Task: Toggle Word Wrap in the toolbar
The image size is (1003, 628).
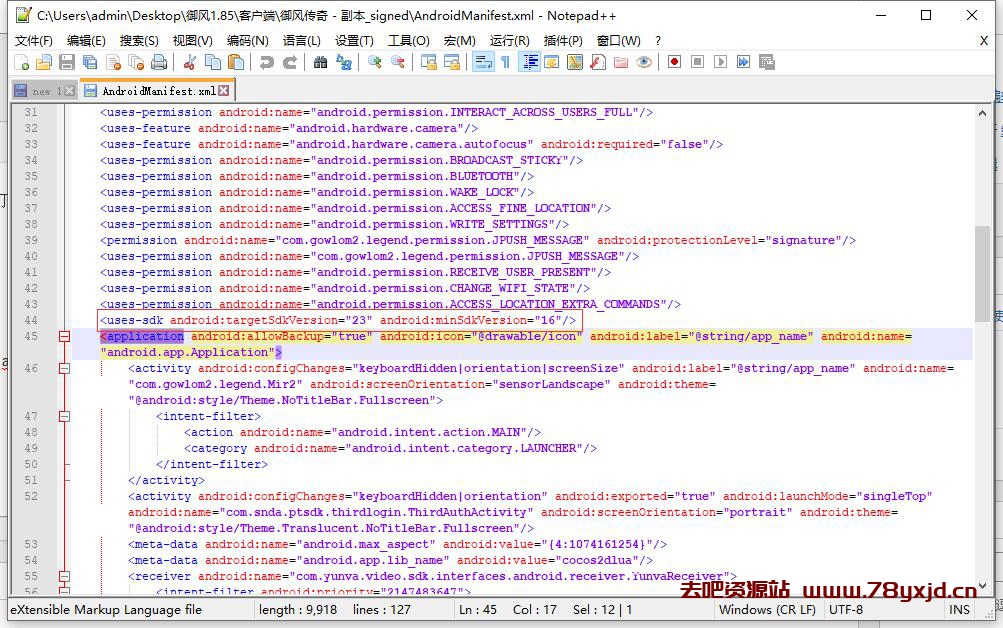Action: (482, 62)
